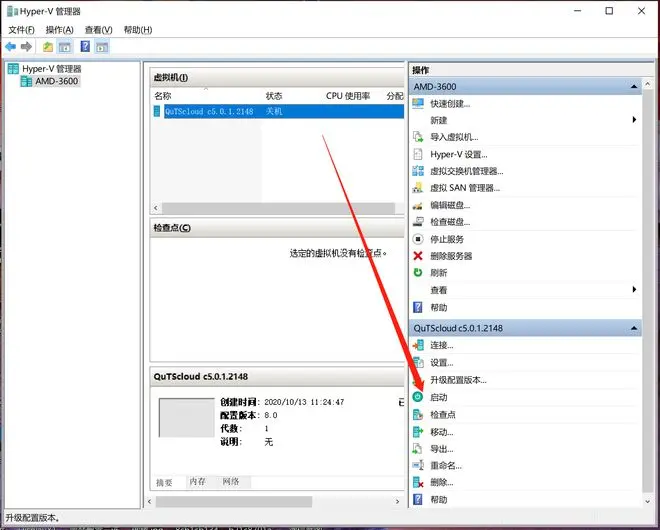Open 虚拟 SAN 管理器 icon
This screenshot has width=660, height=530.
coord(418,188)
